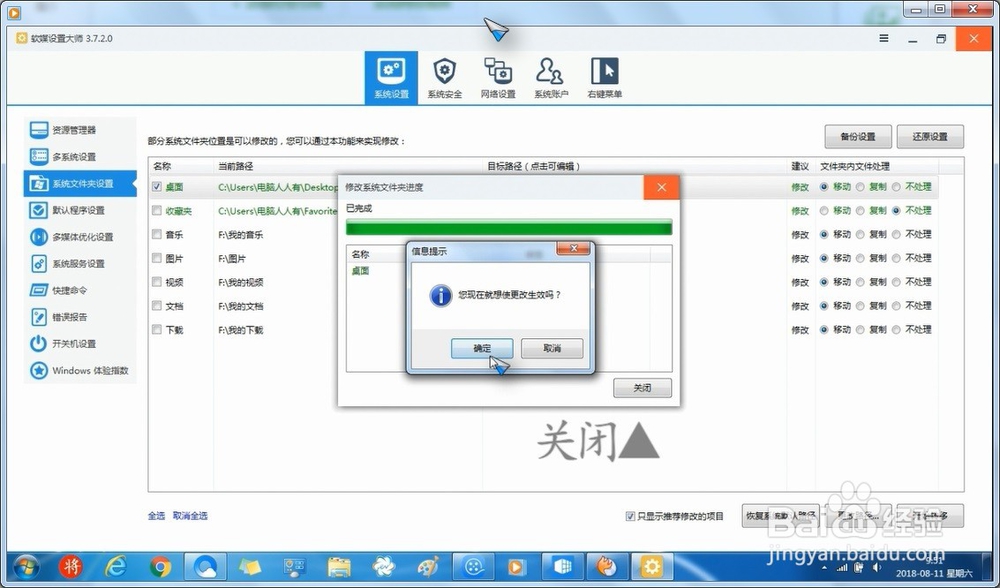
Task: Check the 下载 row checkbox
Action: point(157,330)
